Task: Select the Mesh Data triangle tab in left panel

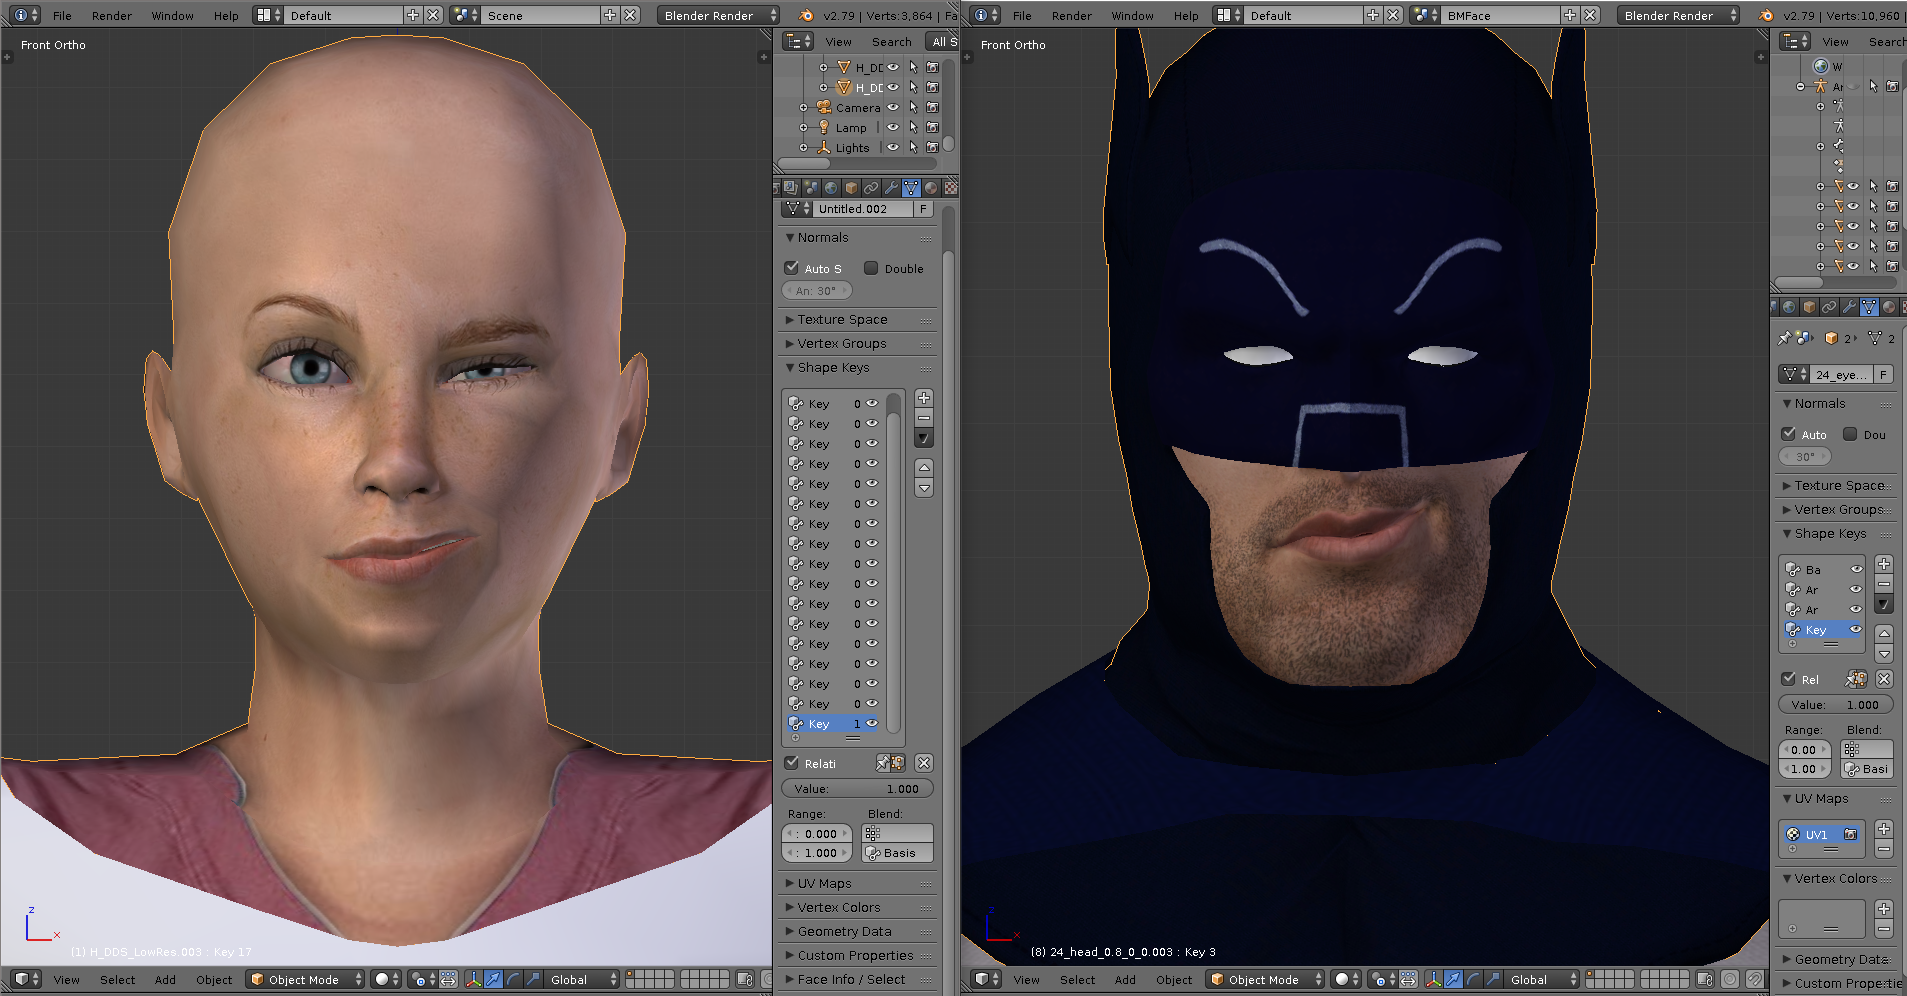Action: [x=911, y=187]
